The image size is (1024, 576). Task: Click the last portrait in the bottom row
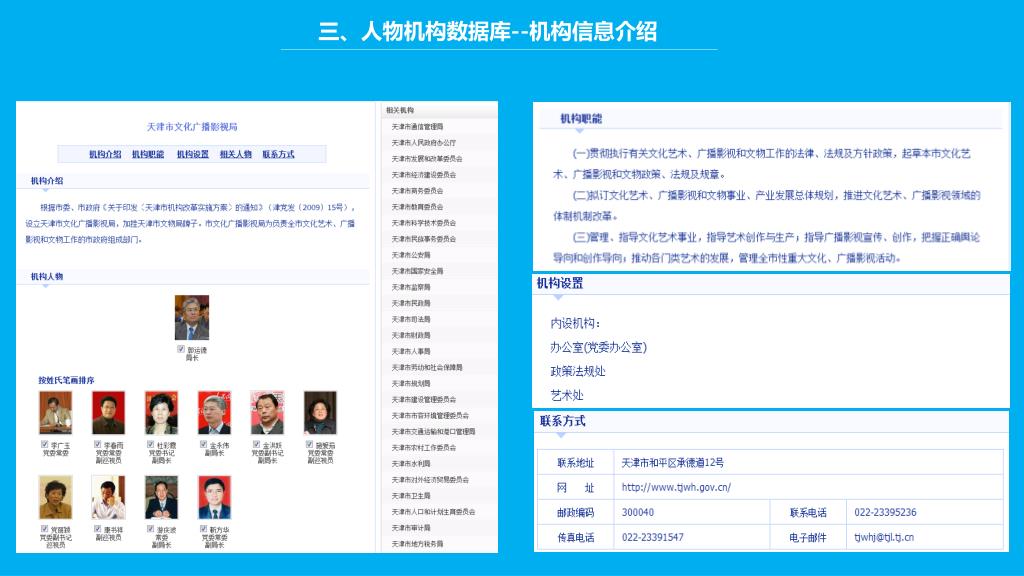213,497
